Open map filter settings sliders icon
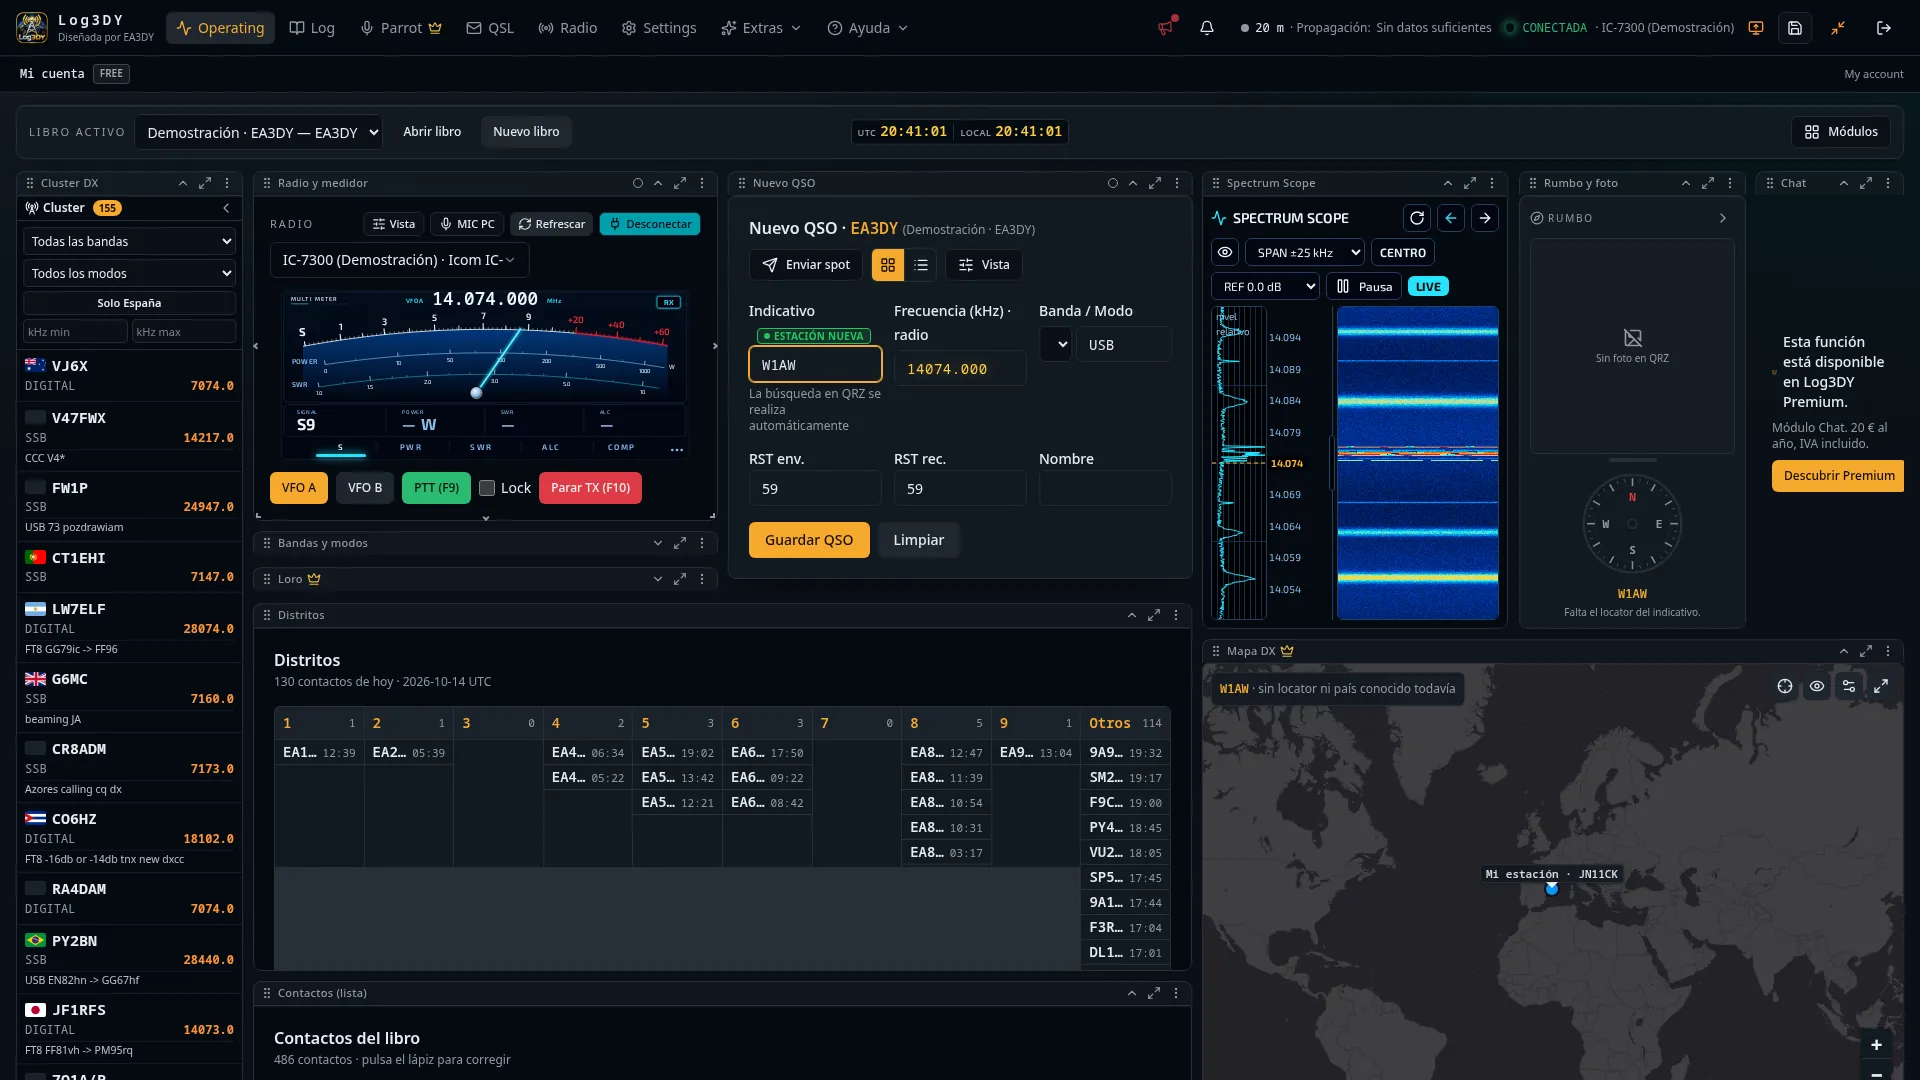The width and height of the screenshot is (1920, 1080). [1849, 686]
